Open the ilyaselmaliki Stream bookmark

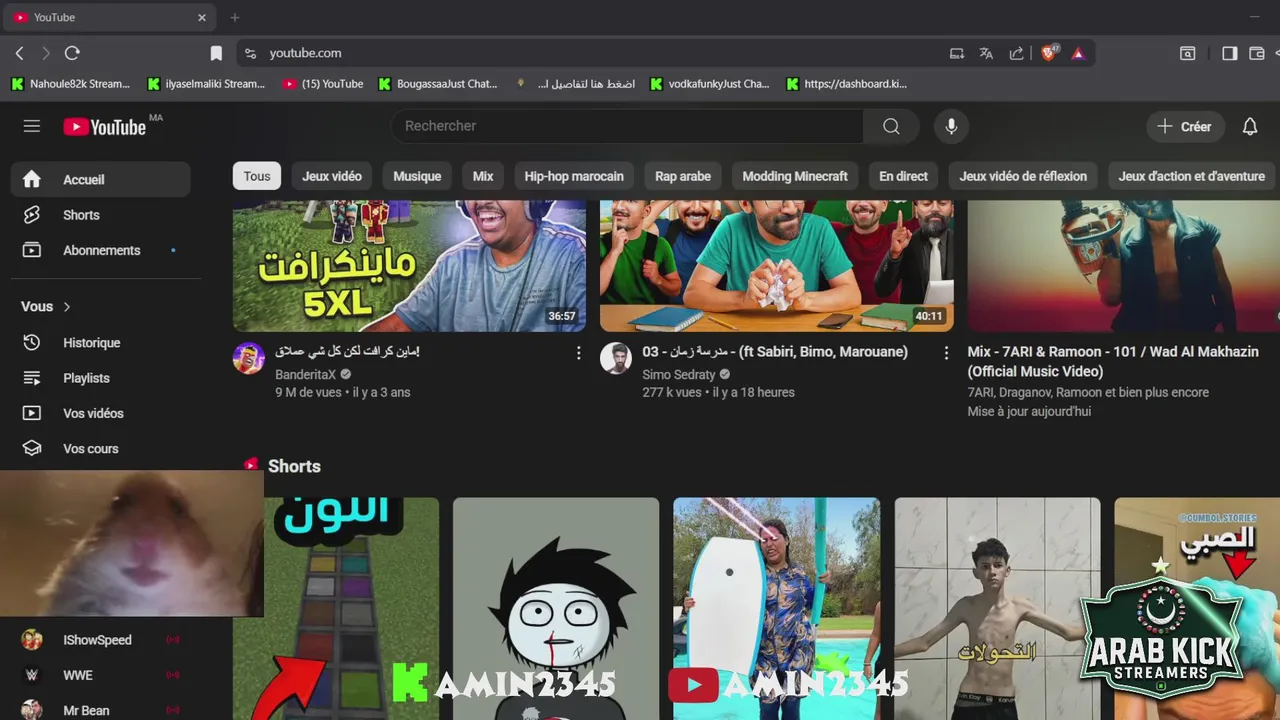pos(207,84)
